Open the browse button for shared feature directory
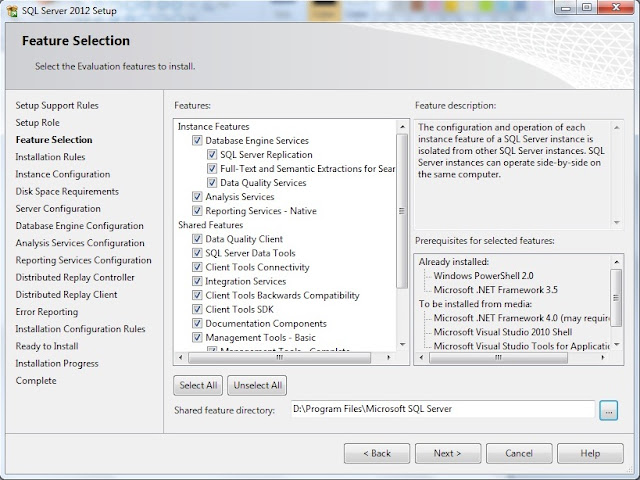This screenshot has height=480, width=640. click(609, 411)
